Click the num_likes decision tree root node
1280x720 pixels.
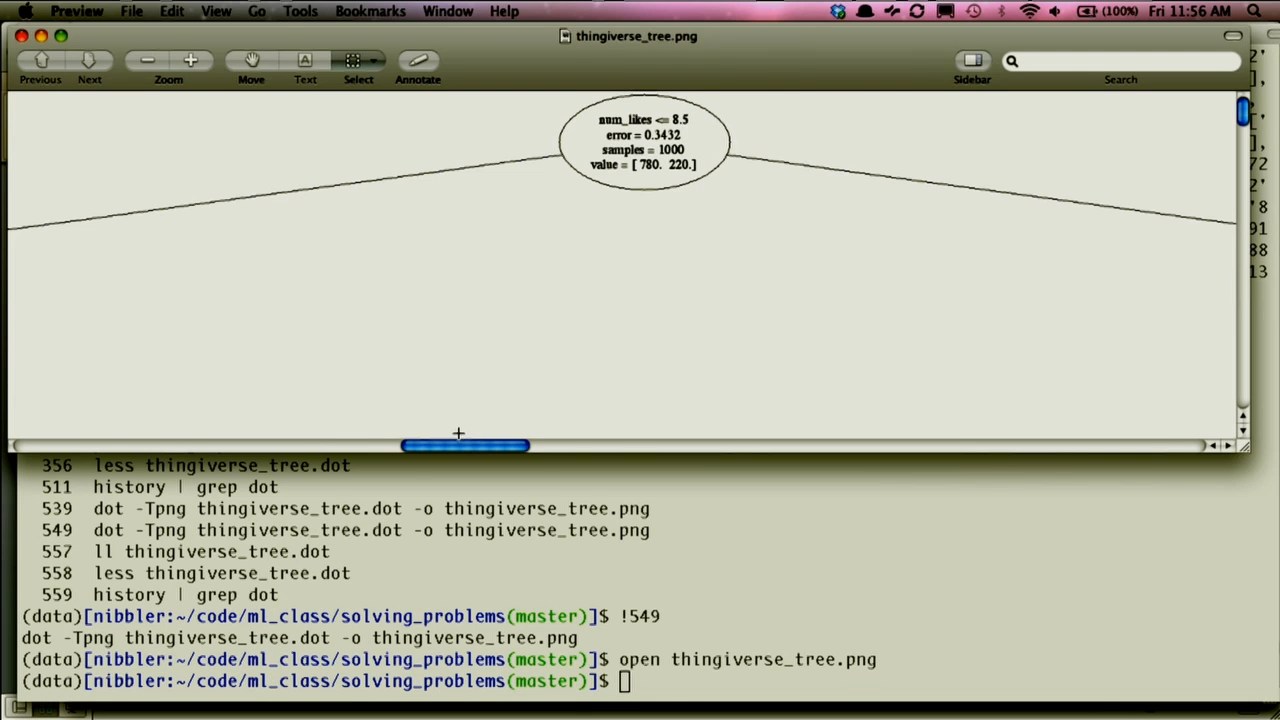[644, 142]
